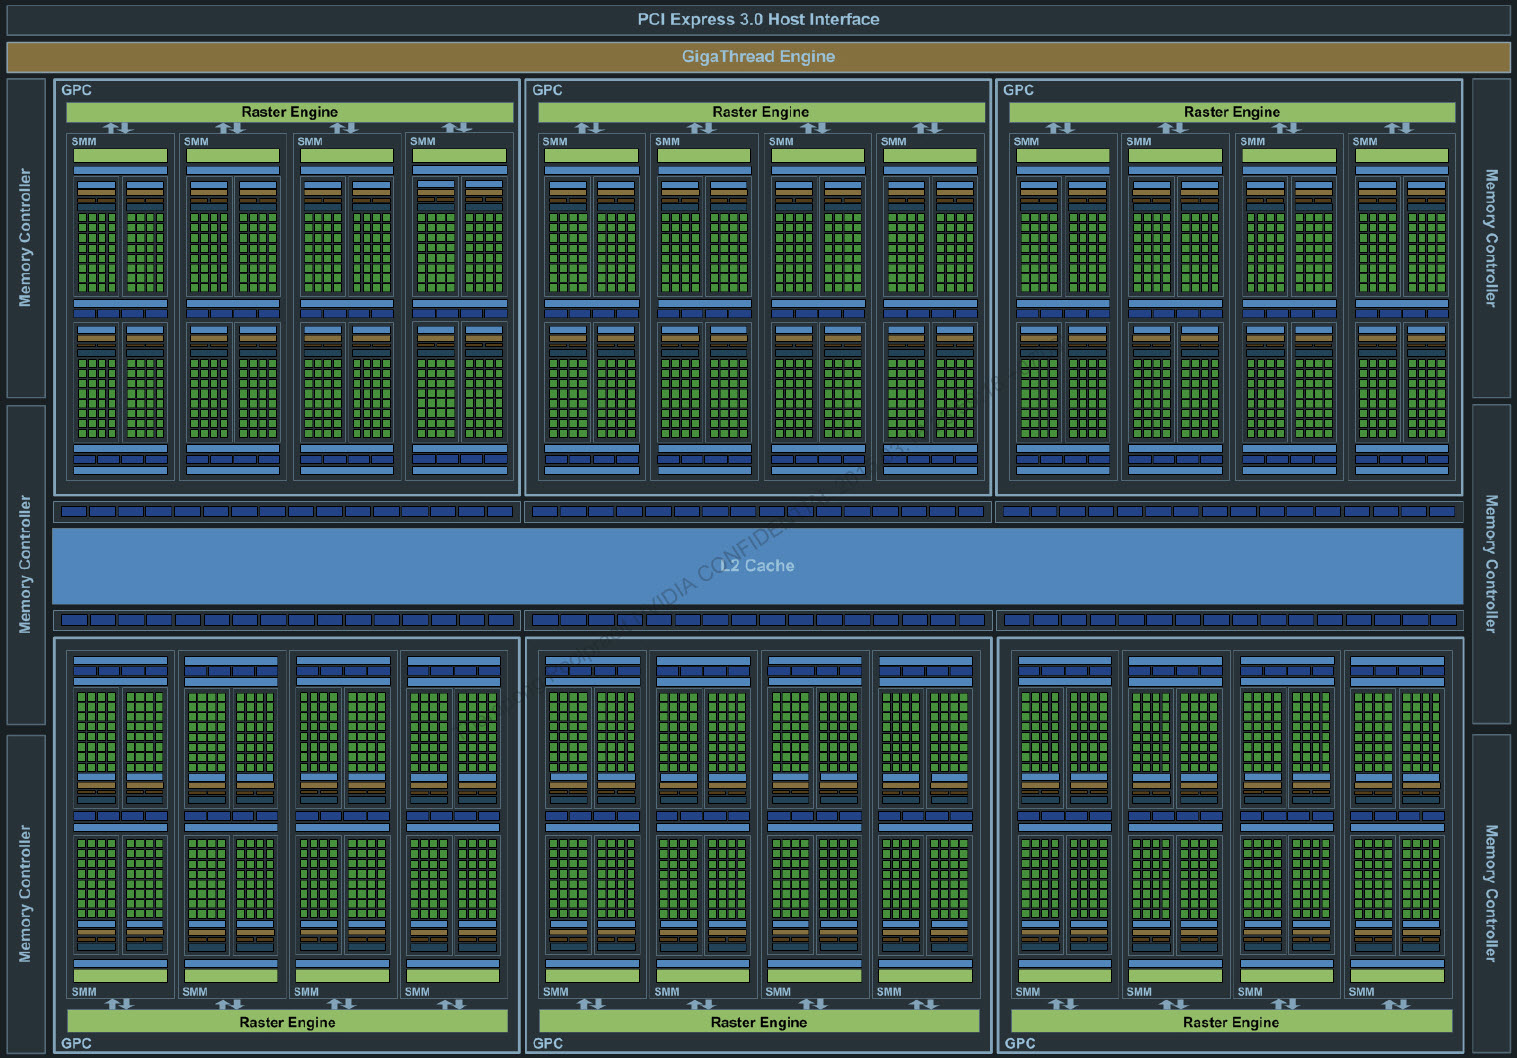Click the GPC label of top-left cluster
The image size is (1517, 1058).
[76, 90]
